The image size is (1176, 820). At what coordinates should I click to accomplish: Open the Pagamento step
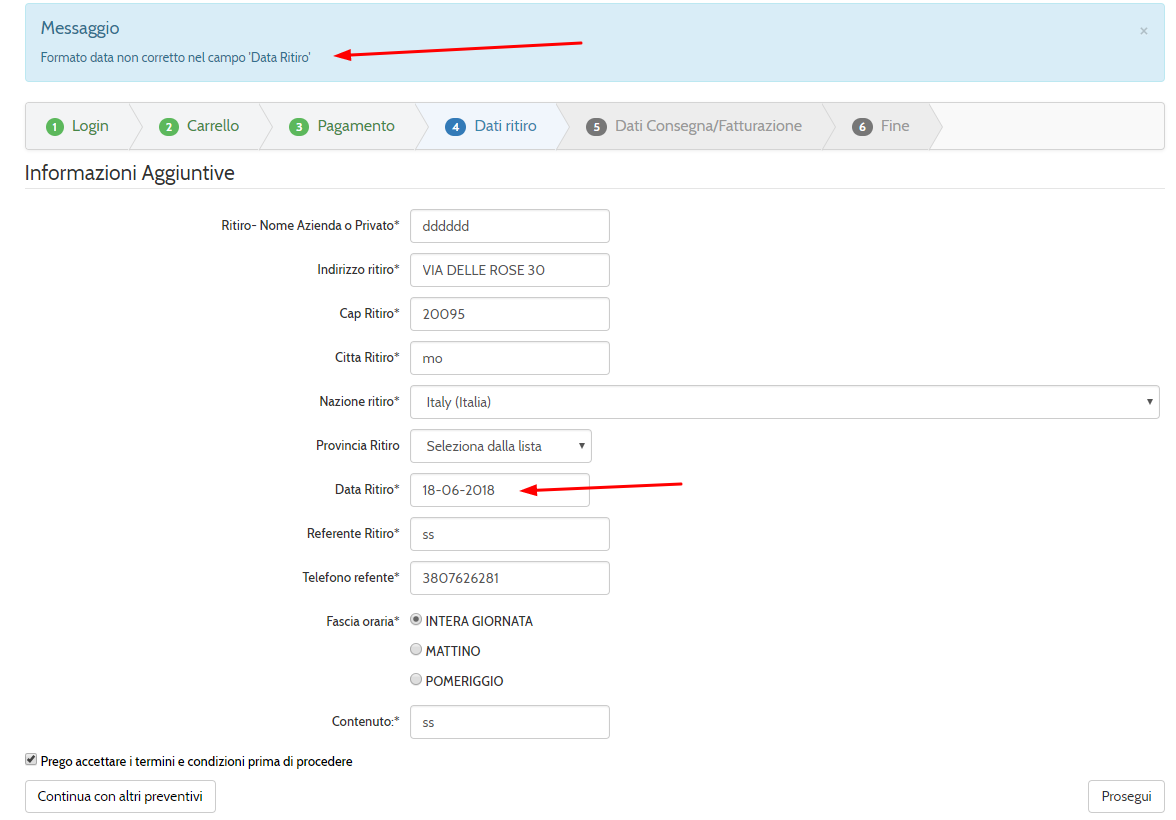point(342,126)
